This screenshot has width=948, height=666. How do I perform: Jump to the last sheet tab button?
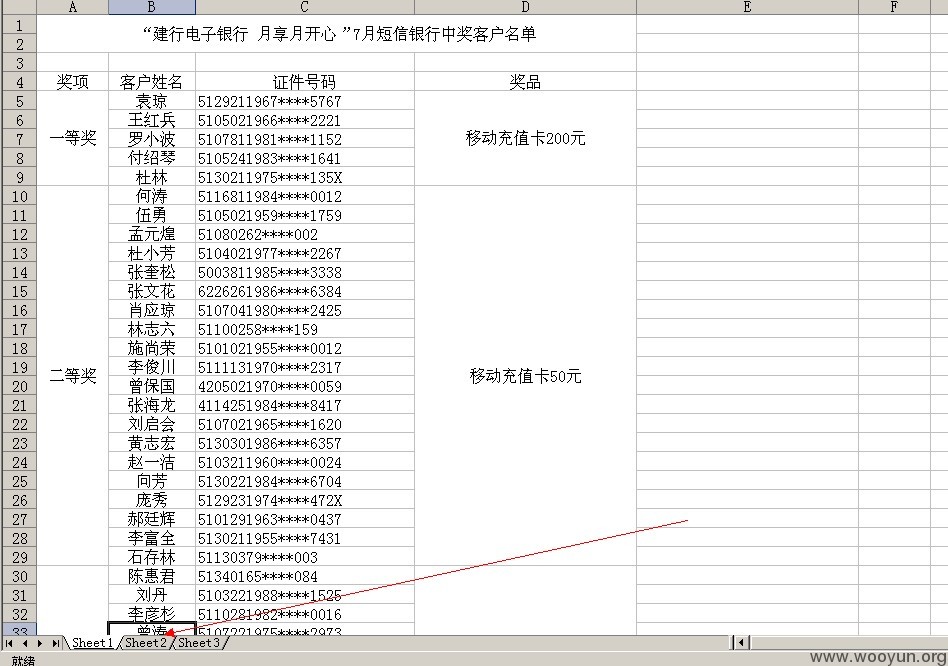55,643
